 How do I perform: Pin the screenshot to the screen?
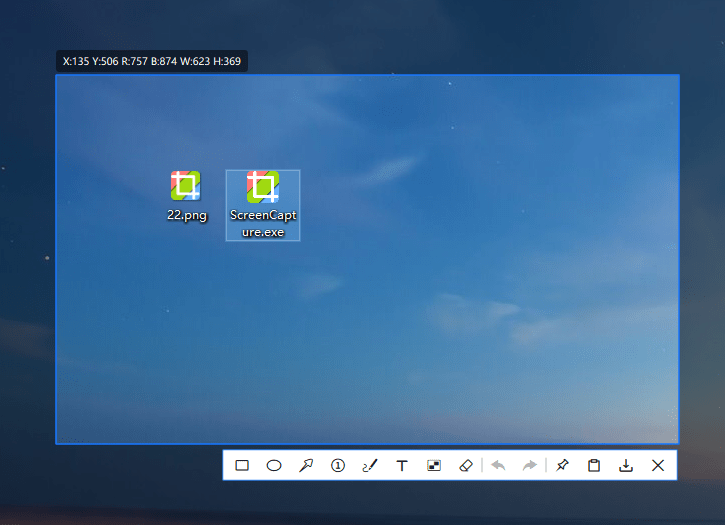point(562,465)
